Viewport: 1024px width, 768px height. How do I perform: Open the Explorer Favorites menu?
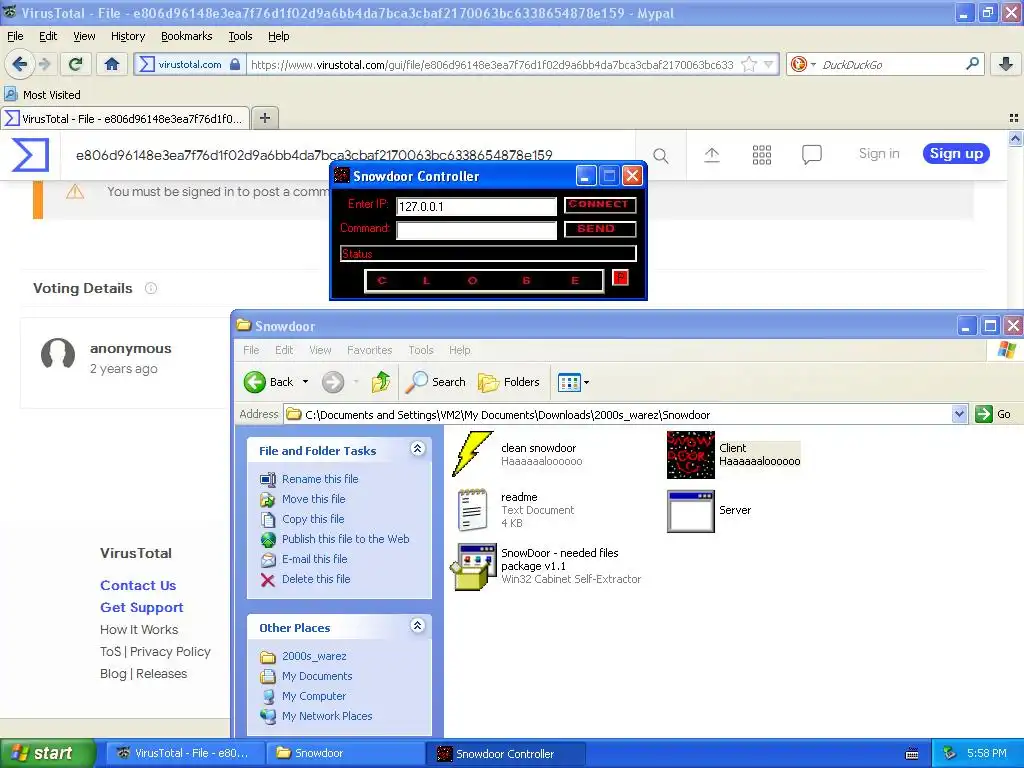pos(369,350)
